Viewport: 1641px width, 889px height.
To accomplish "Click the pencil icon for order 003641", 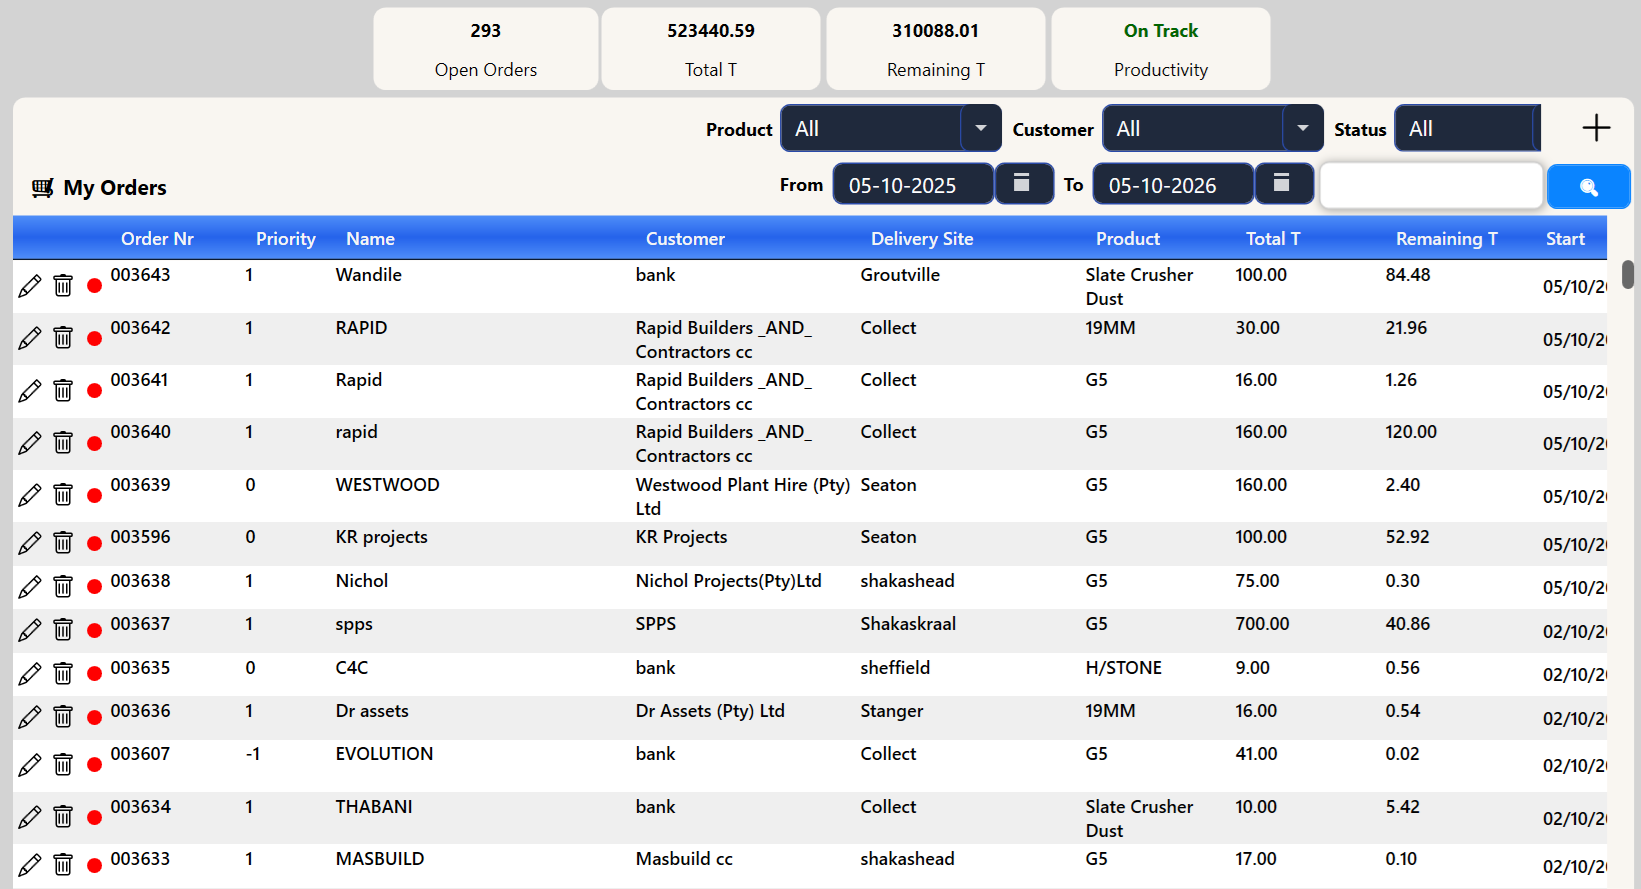I will click(x=30, y=390).
